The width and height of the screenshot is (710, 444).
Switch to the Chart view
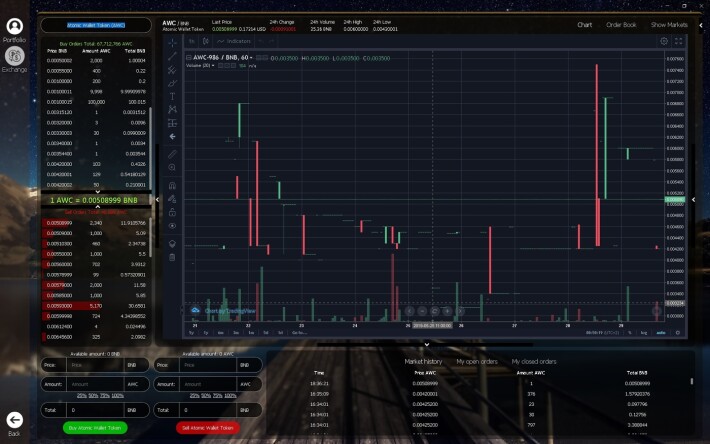pos(585,25)
